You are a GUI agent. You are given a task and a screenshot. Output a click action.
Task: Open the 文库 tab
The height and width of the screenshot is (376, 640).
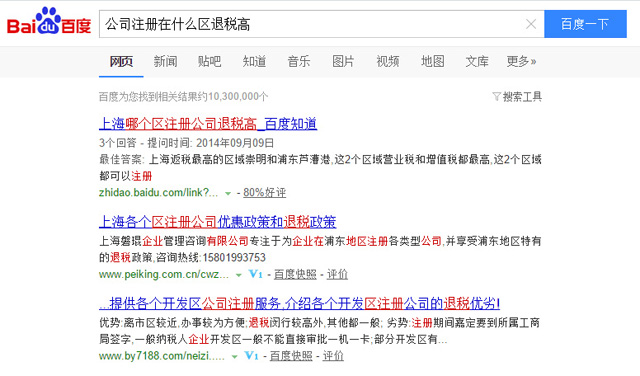click(x=477, y=61)
